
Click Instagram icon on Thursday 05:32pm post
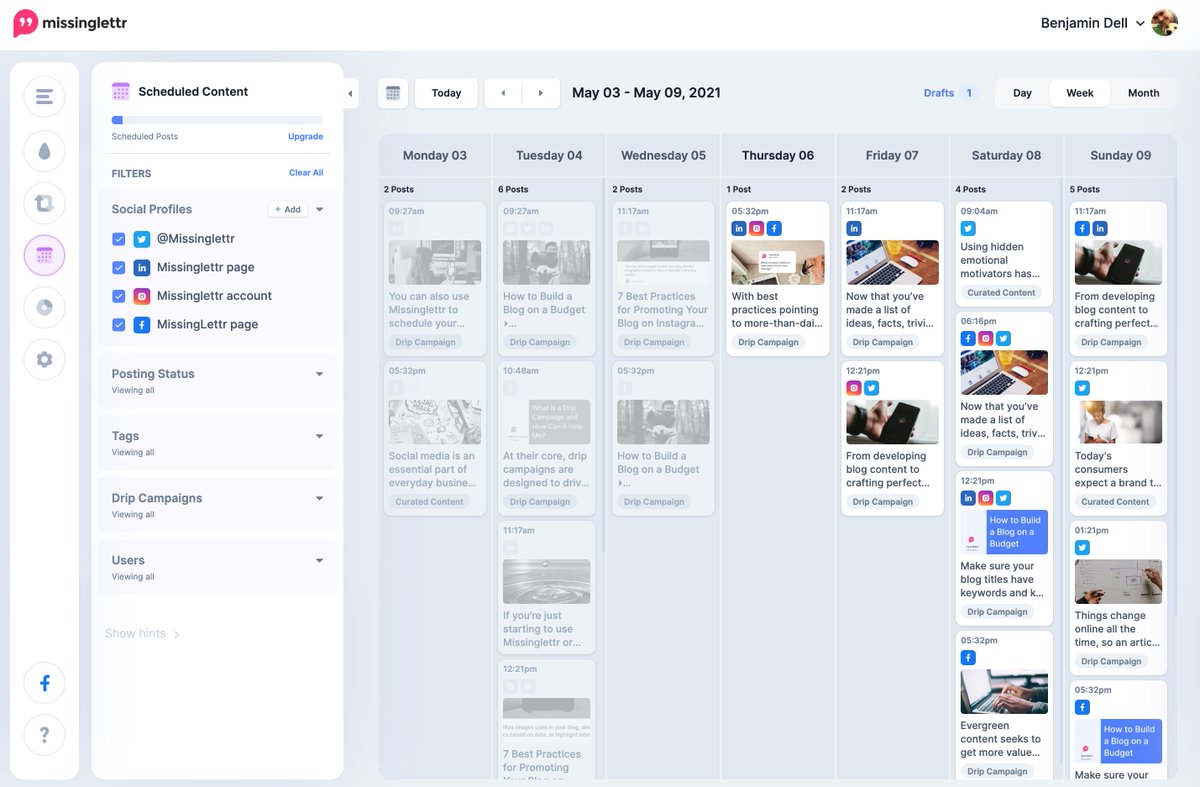[757, 229]
